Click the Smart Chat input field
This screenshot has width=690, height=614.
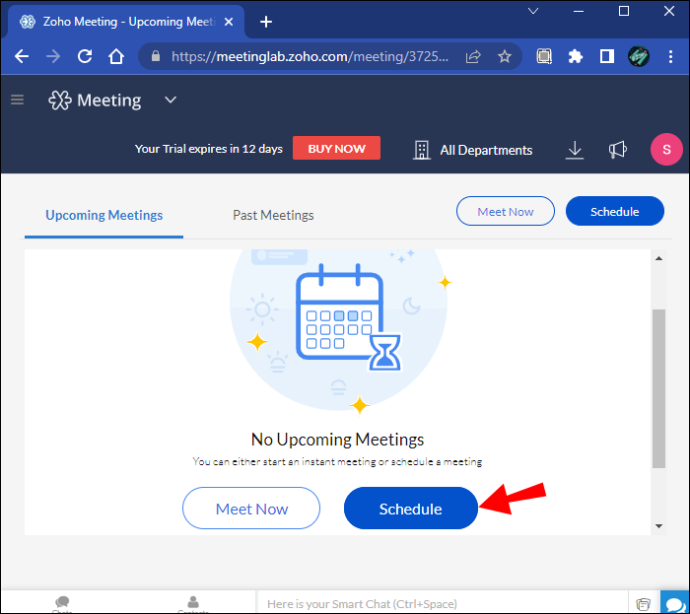coord(441,603)
